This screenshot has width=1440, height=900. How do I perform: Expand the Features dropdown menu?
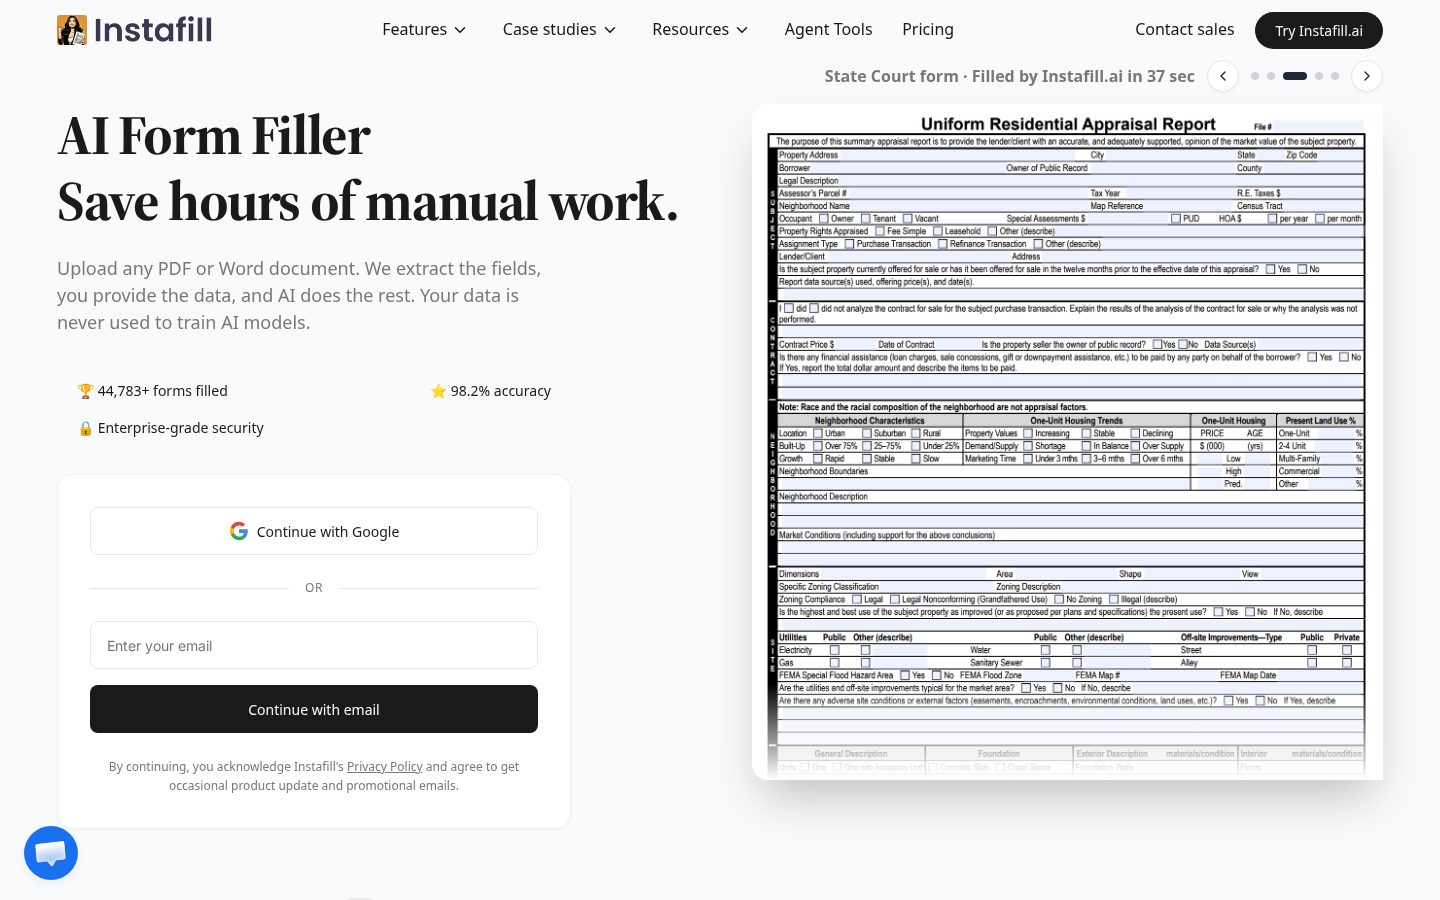pos(424,30)
